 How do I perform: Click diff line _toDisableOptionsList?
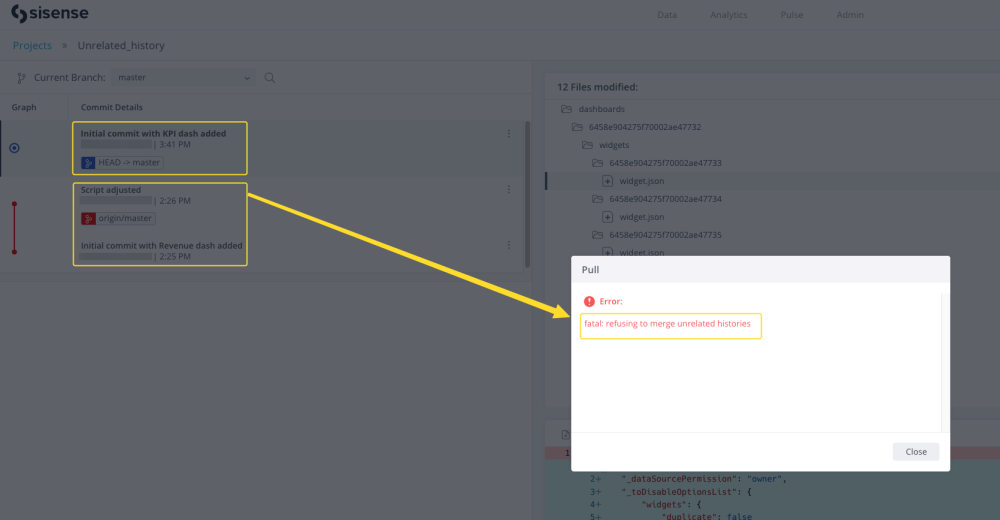686,492
